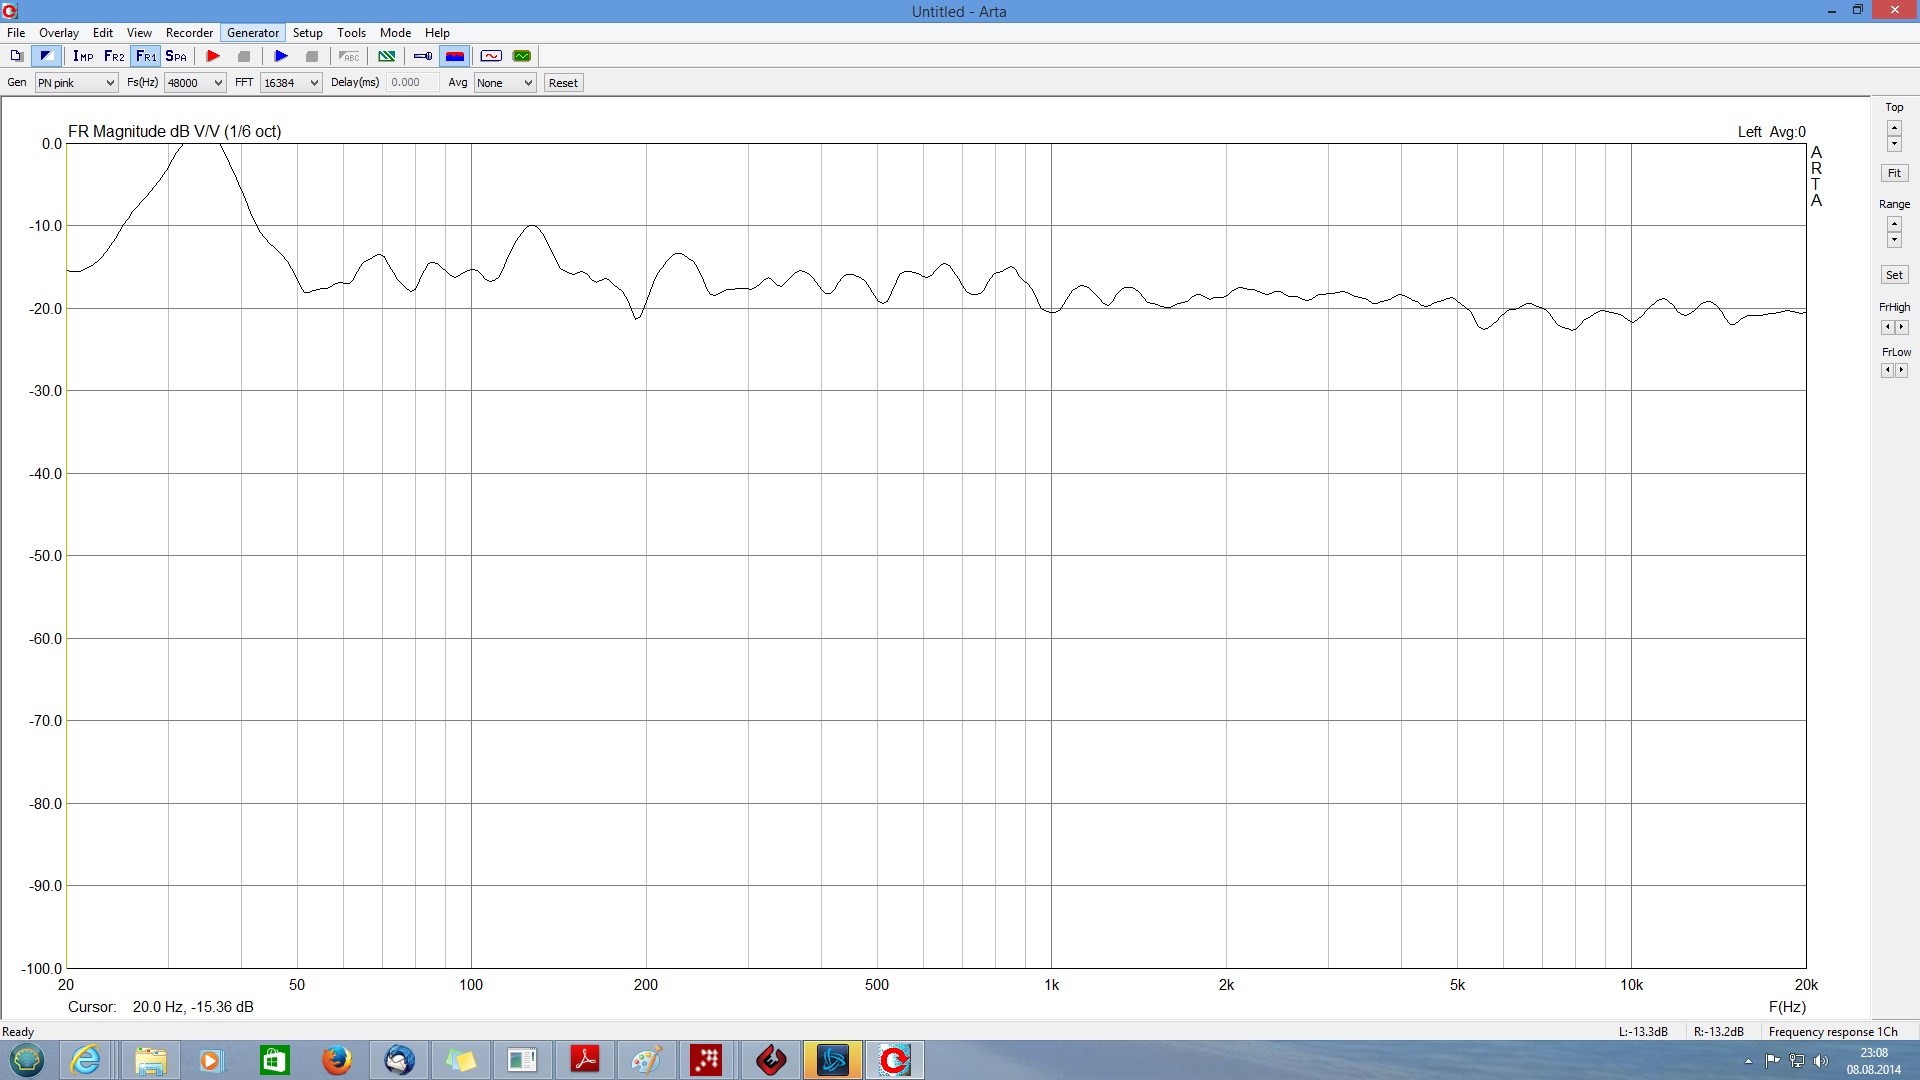Click the FrLow left arrow
Screen dimensions: 1920x1080
[x=1887, y=370]
